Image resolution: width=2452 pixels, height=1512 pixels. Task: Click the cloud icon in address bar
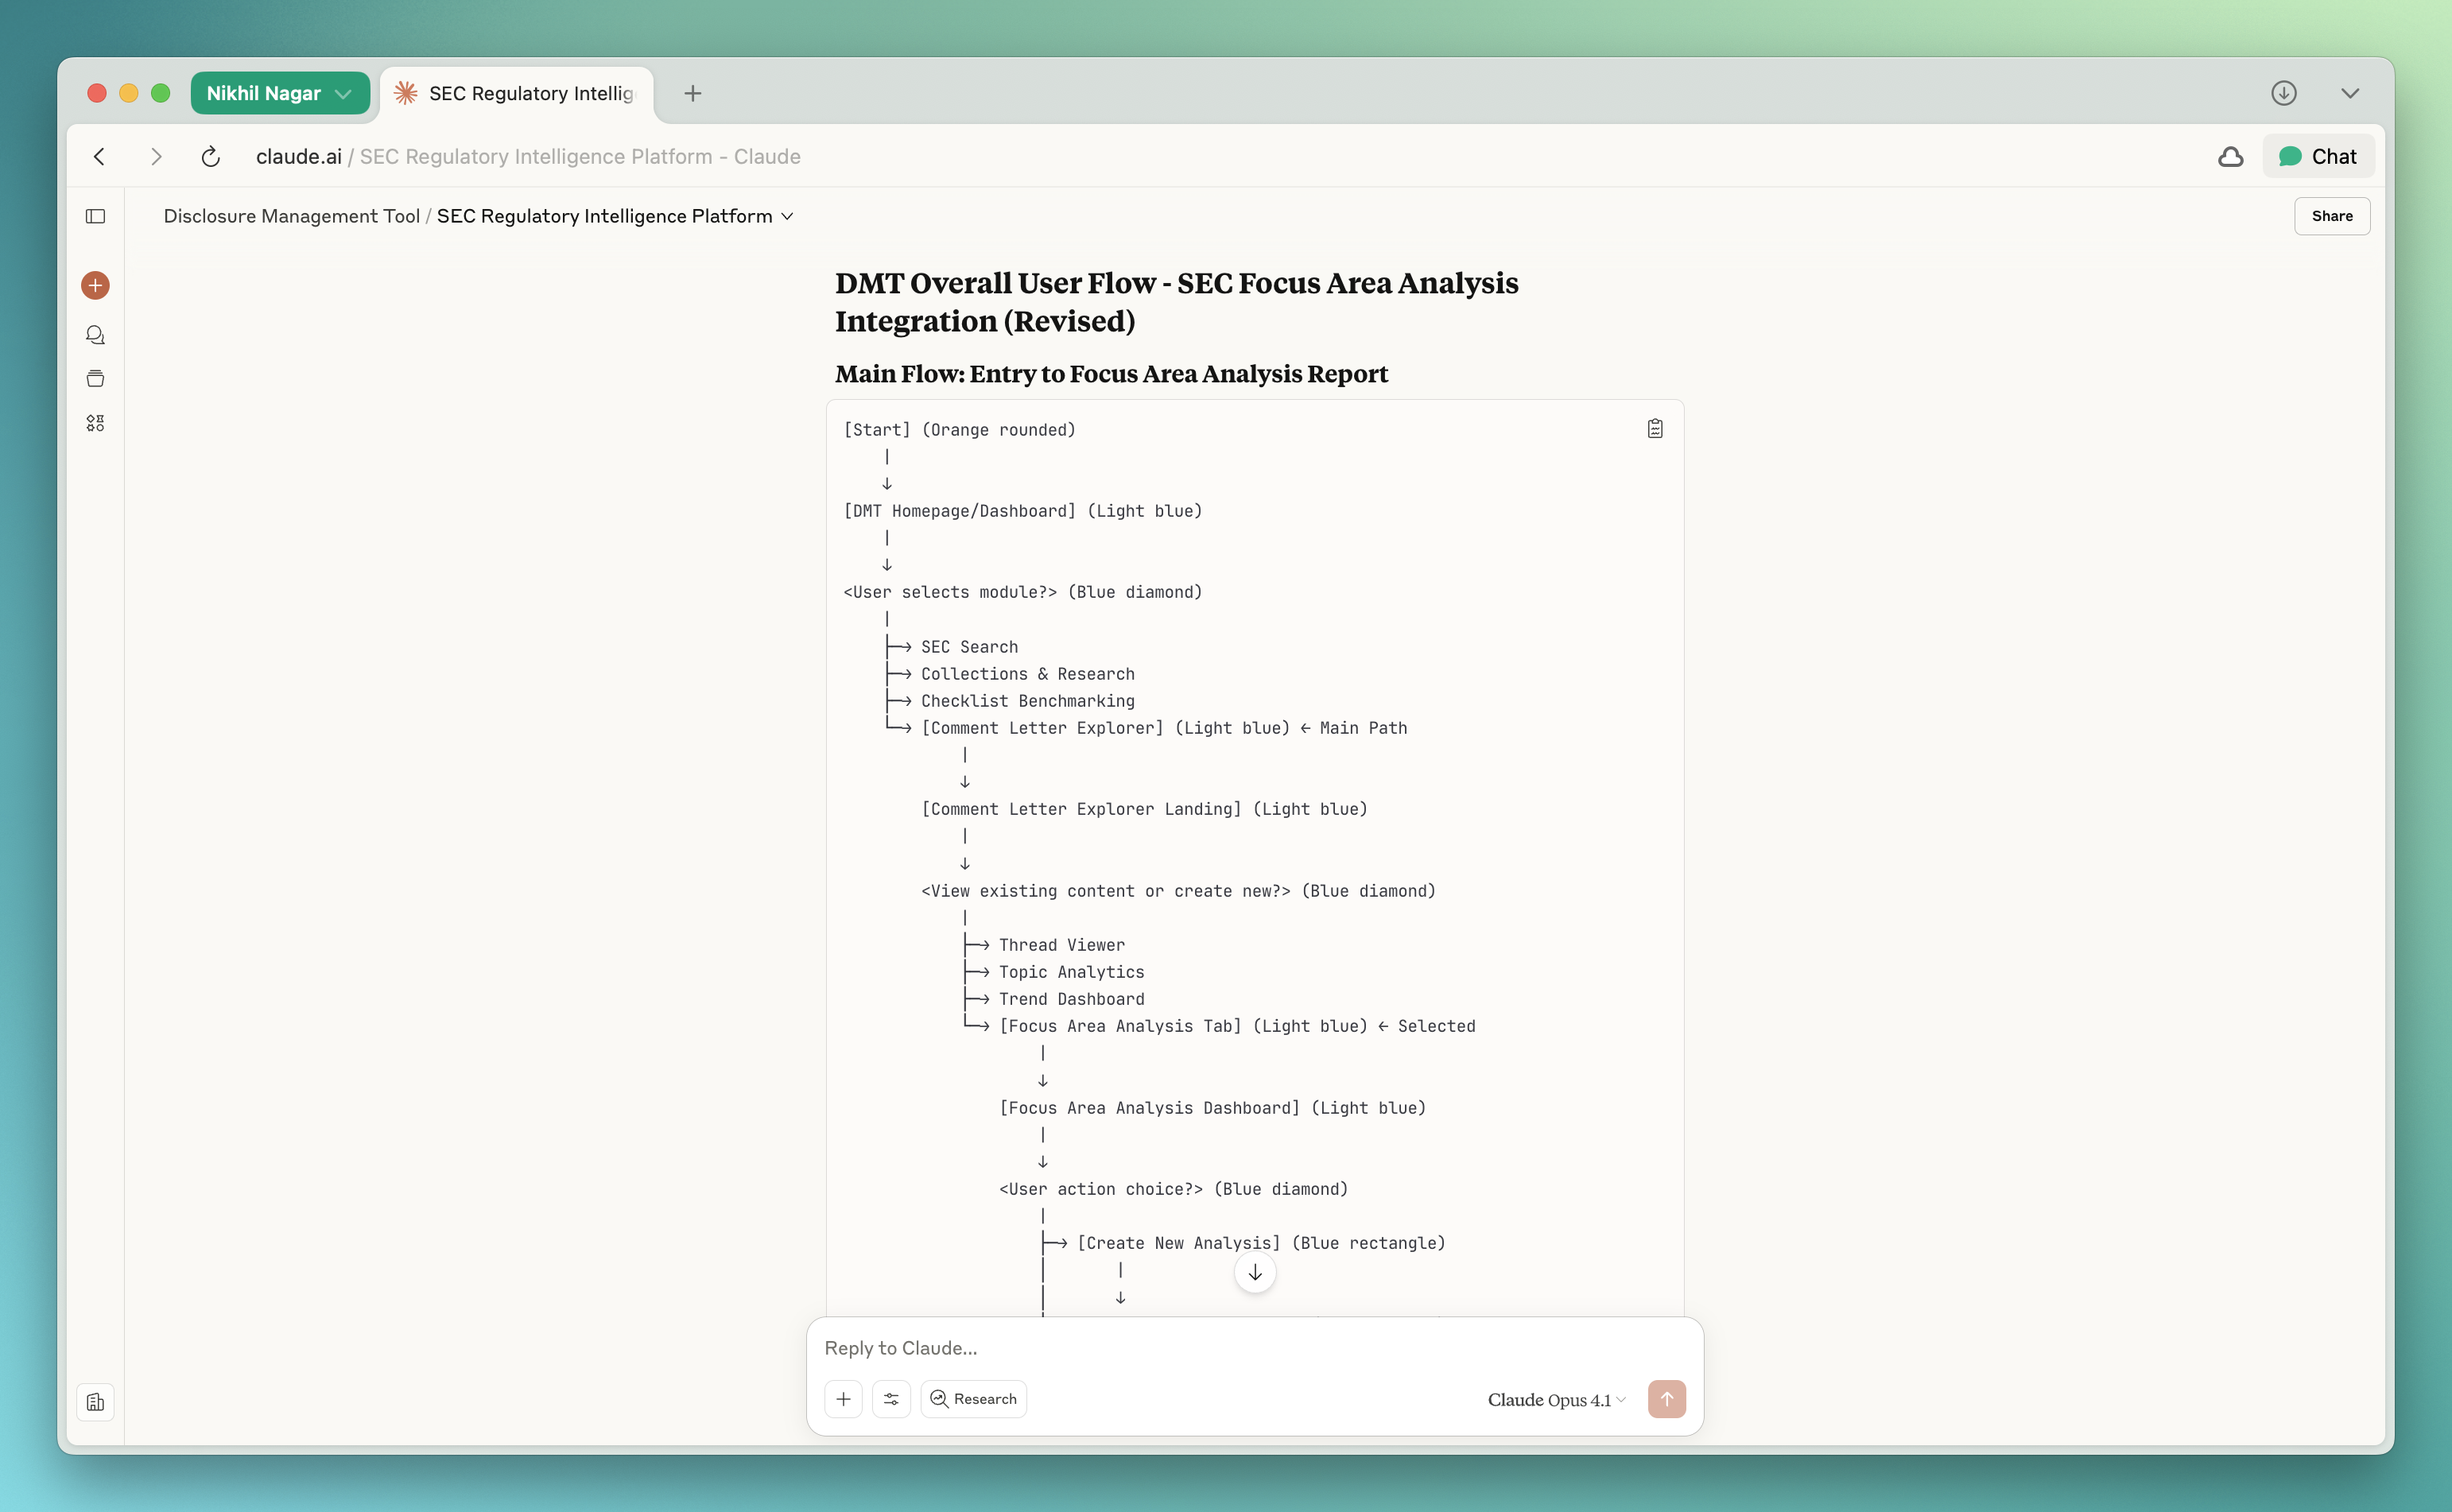coord(2230,157)
